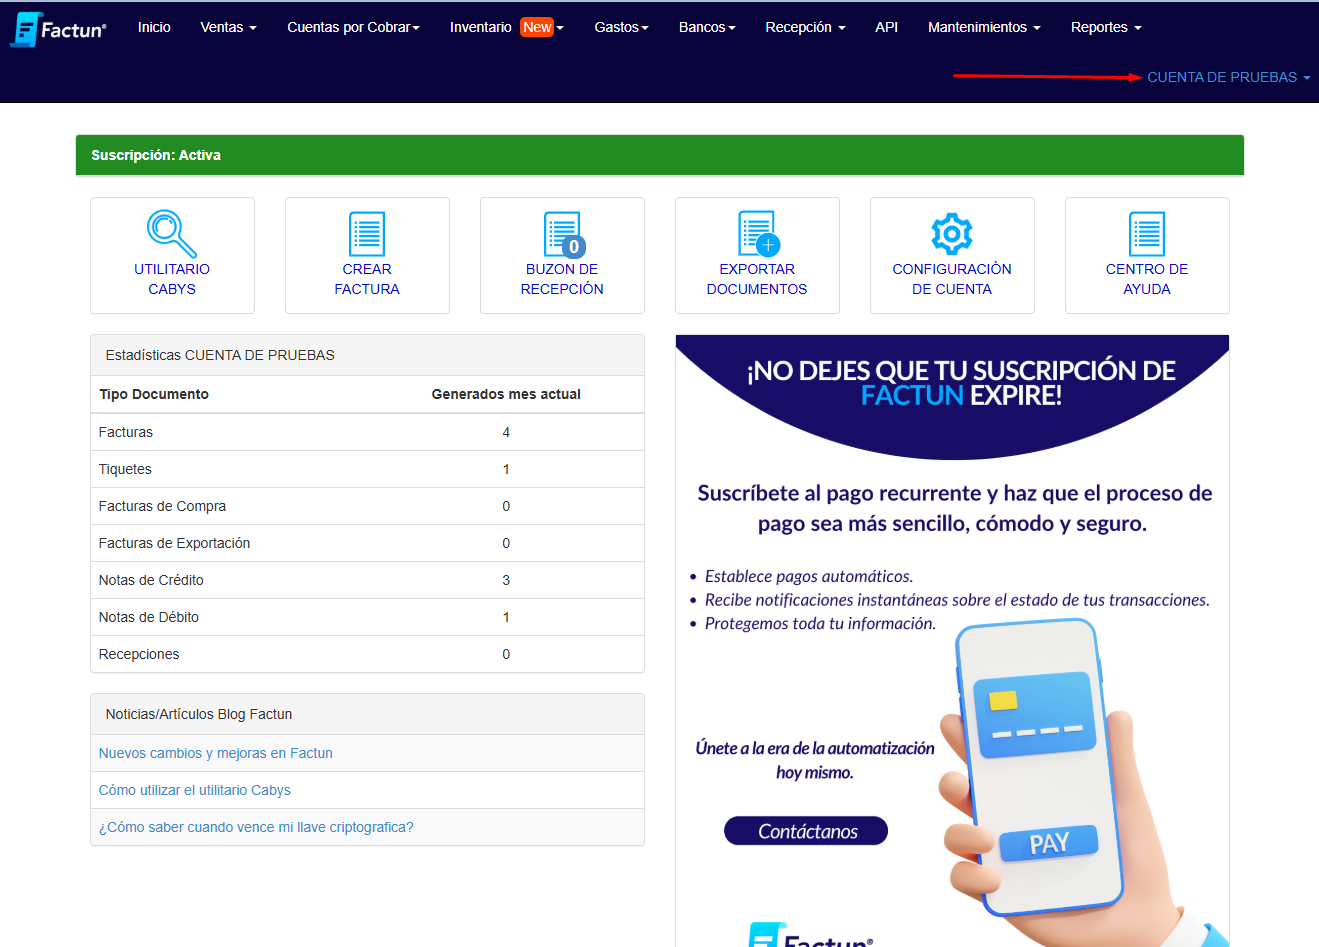The width and height of the screenshot is (1319, 947).
Task: Click the phone PAY button in the banner image
Action: [1049, 843]
